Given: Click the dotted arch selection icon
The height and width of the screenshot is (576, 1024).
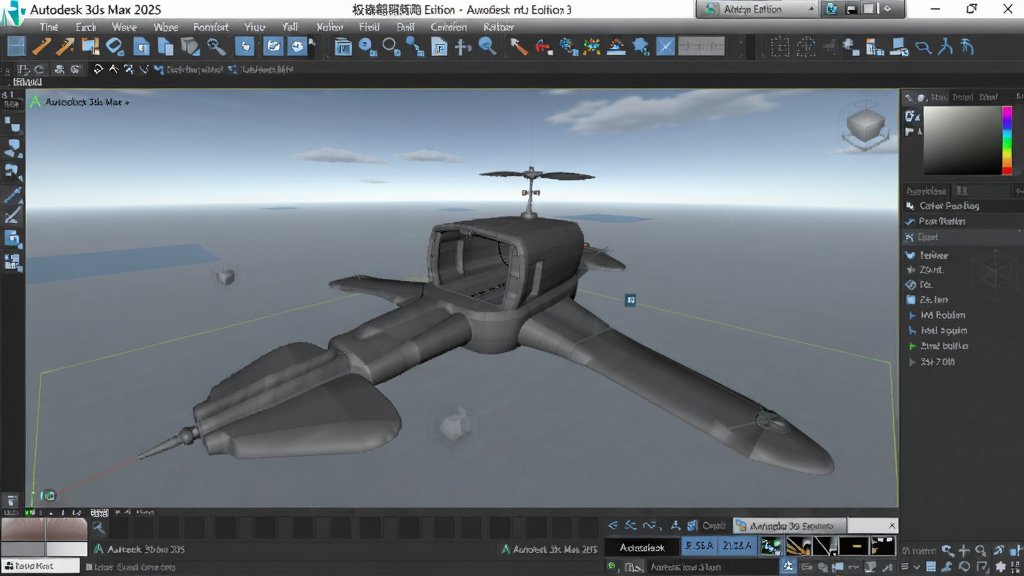Looking at the screenshot, I should (805, 47).
